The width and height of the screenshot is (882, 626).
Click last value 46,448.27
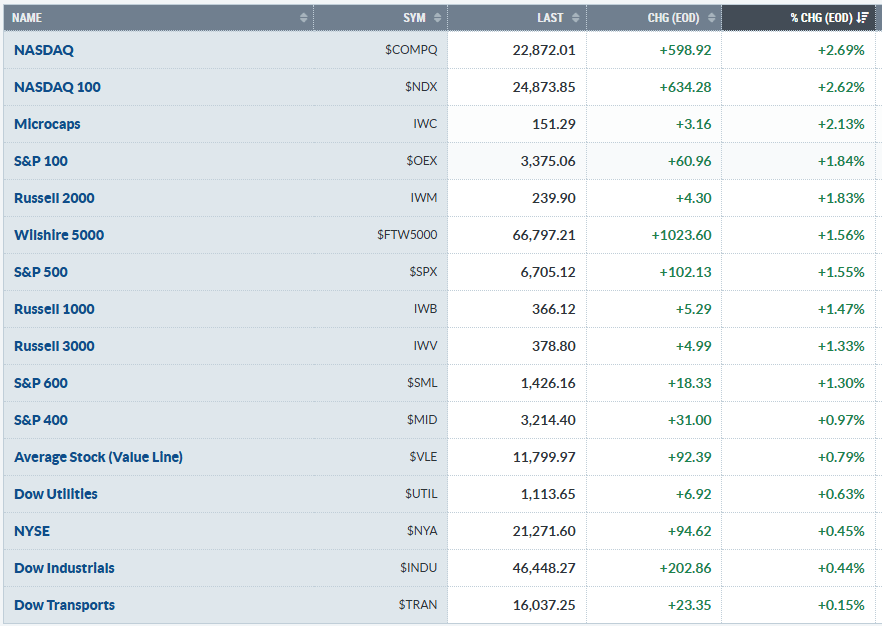pos(544,568)
